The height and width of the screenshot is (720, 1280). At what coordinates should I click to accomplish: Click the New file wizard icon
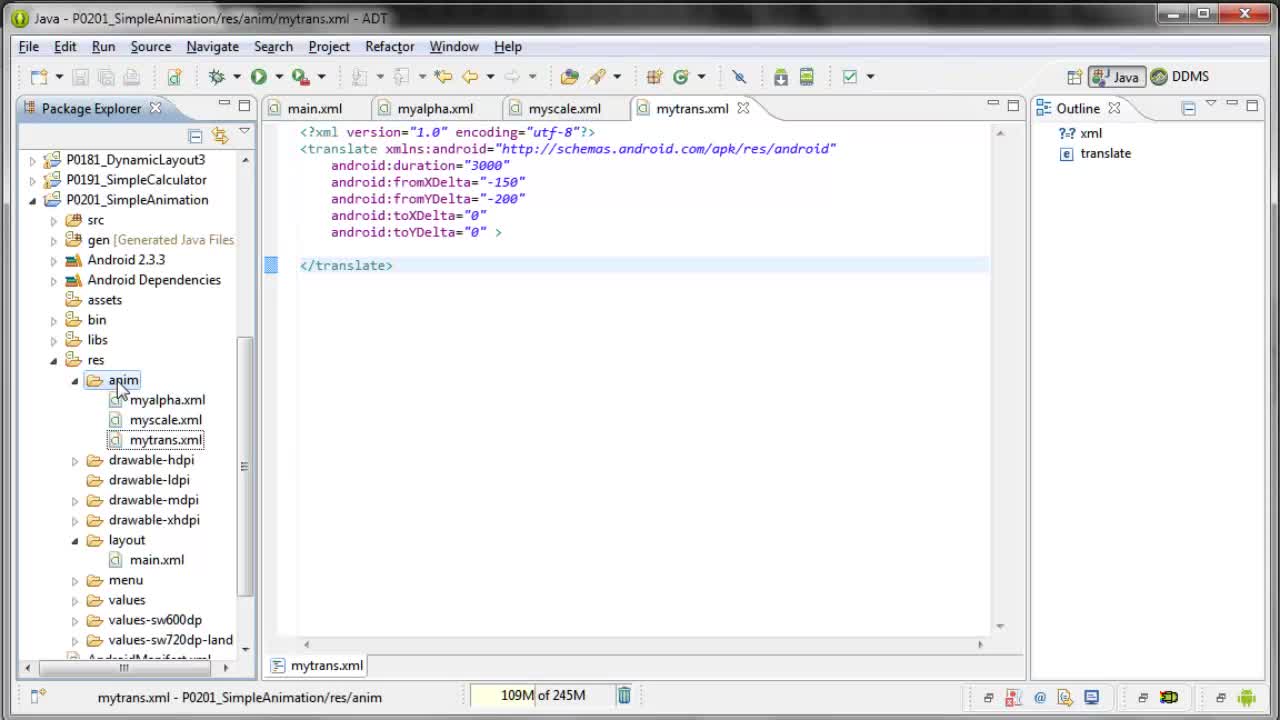click(x=38, y=77)
